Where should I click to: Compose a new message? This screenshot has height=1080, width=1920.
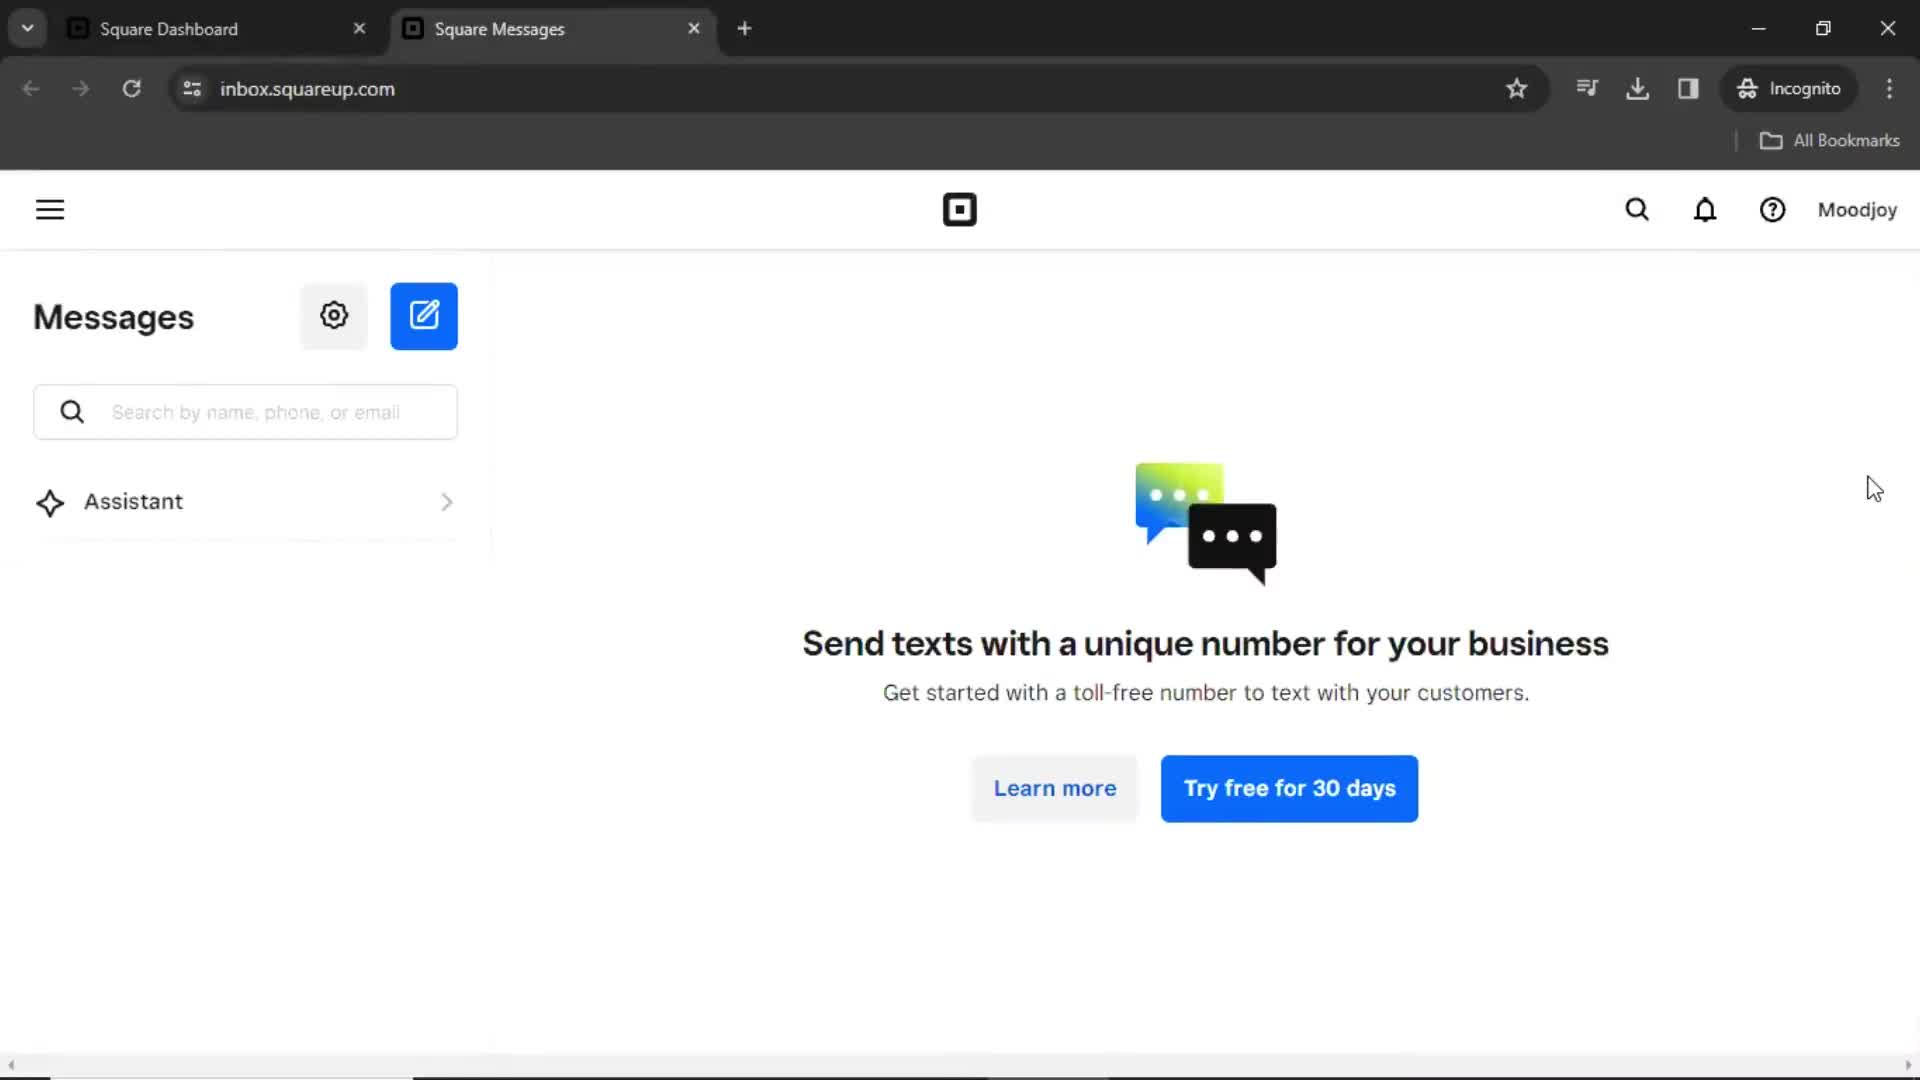pyautogui.click(x=424, y=316)
